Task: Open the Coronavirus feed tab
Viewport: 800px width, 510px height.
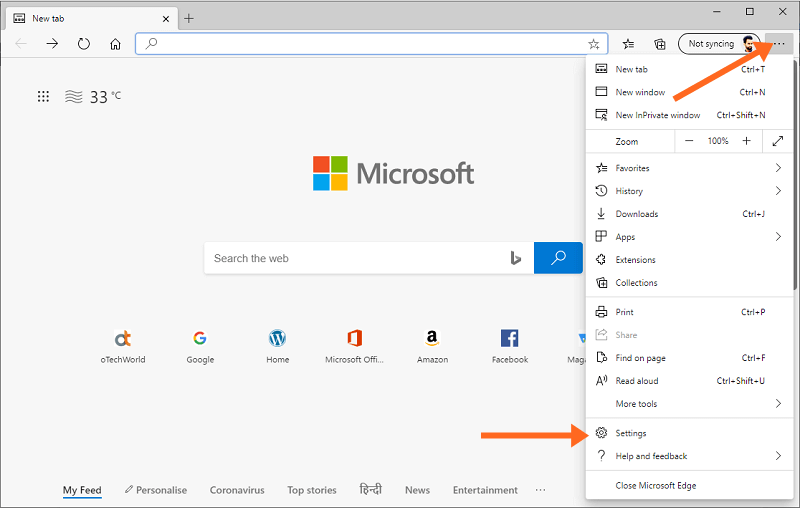Action: 237,490
